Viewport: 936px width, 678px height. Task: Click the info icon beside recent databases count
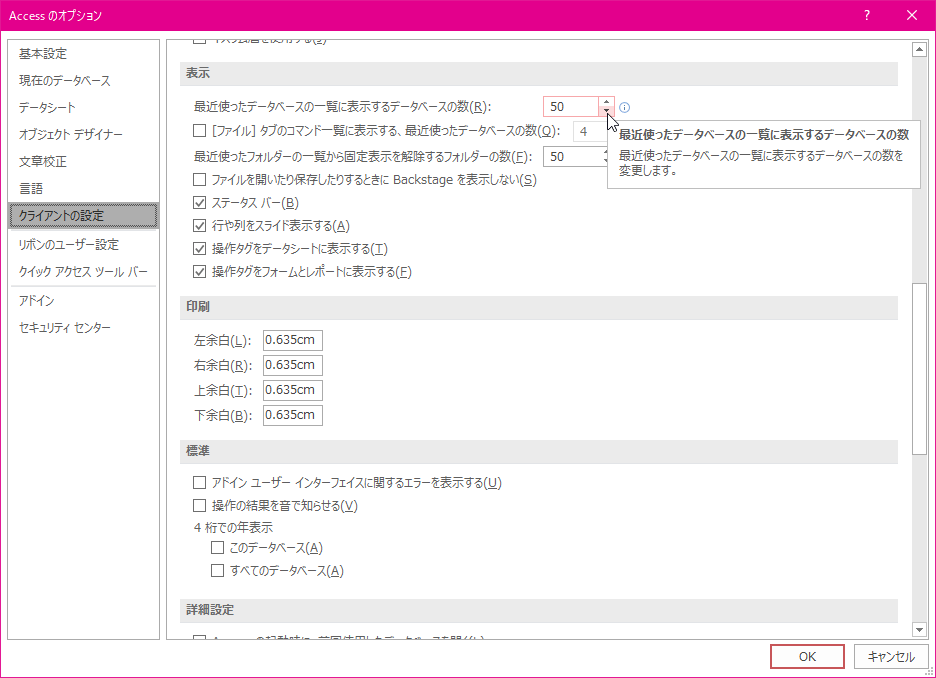[624, 107]
